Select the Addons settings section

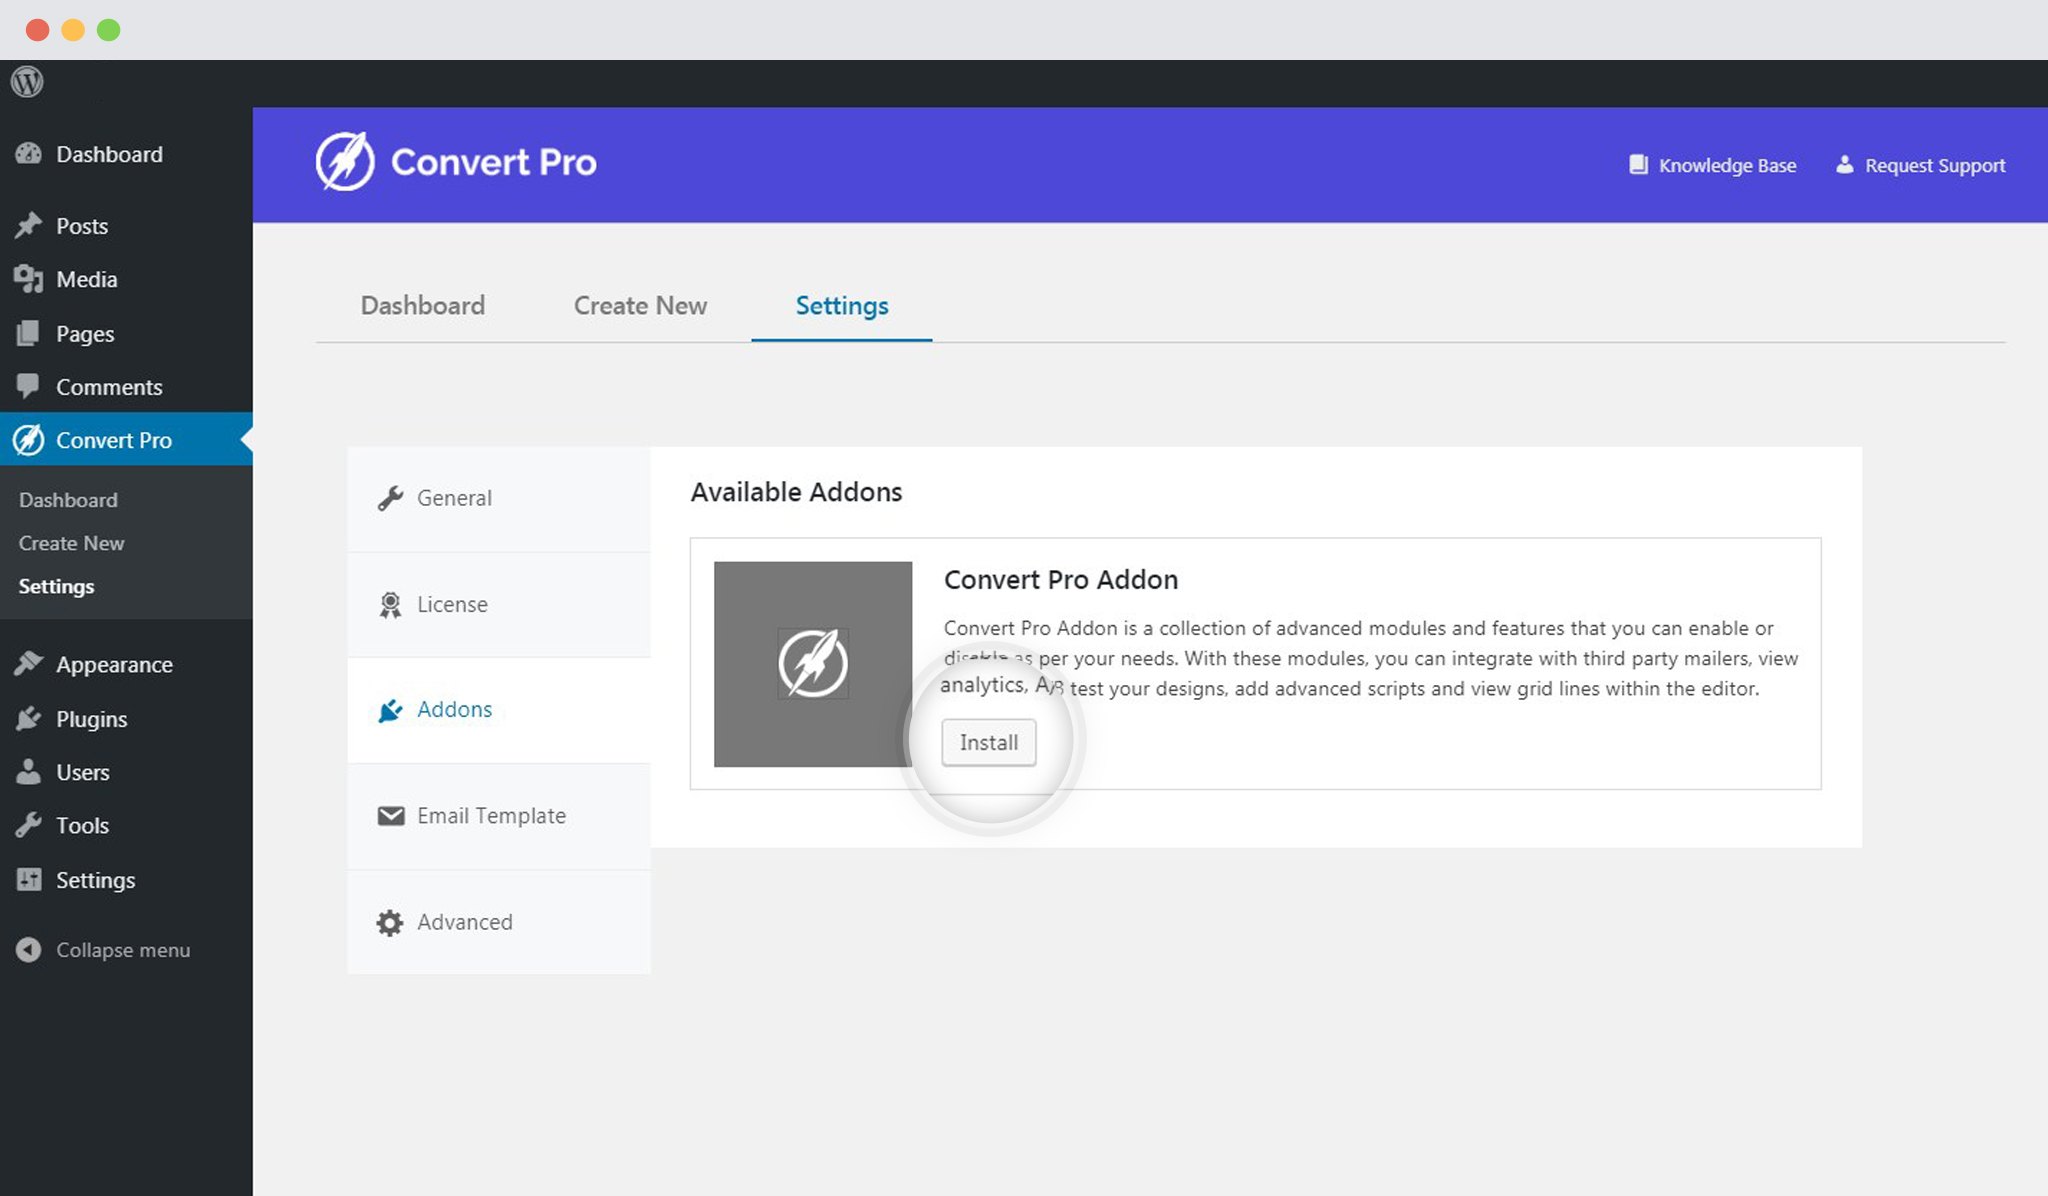(x=499, y=710)
